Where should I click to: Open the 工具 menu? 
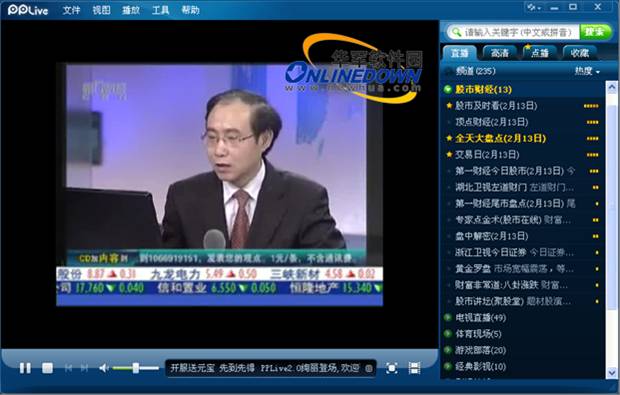(x=161, y=10)
